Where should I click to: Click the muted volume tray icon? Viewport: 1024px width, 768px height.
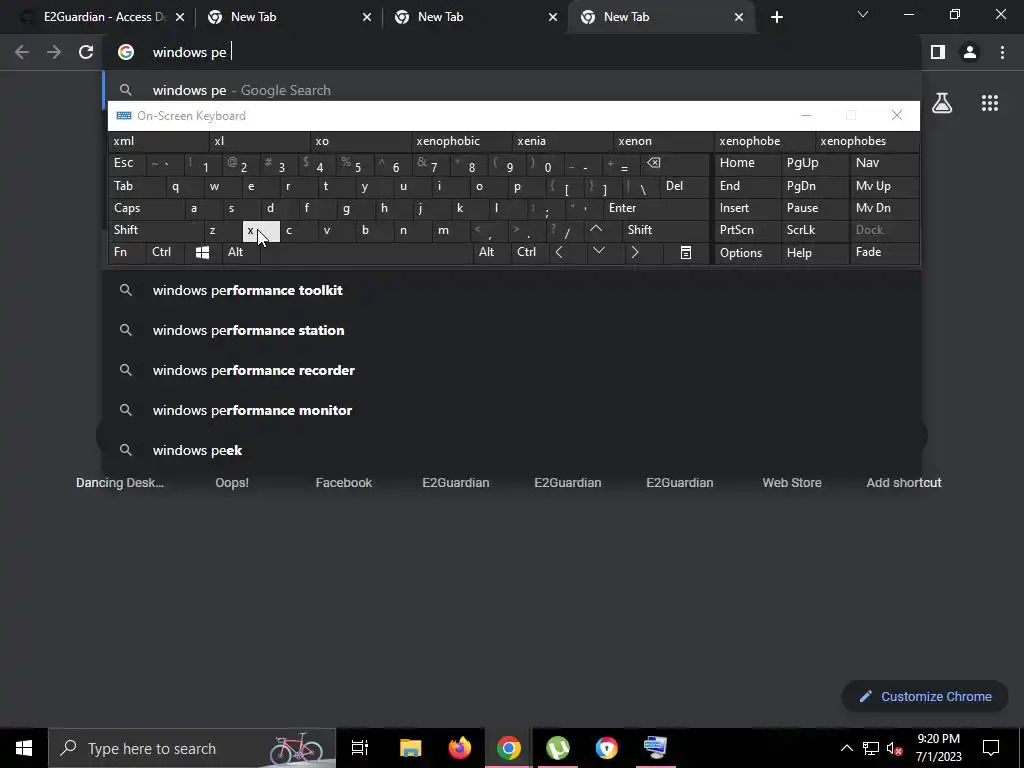point(895,748)
